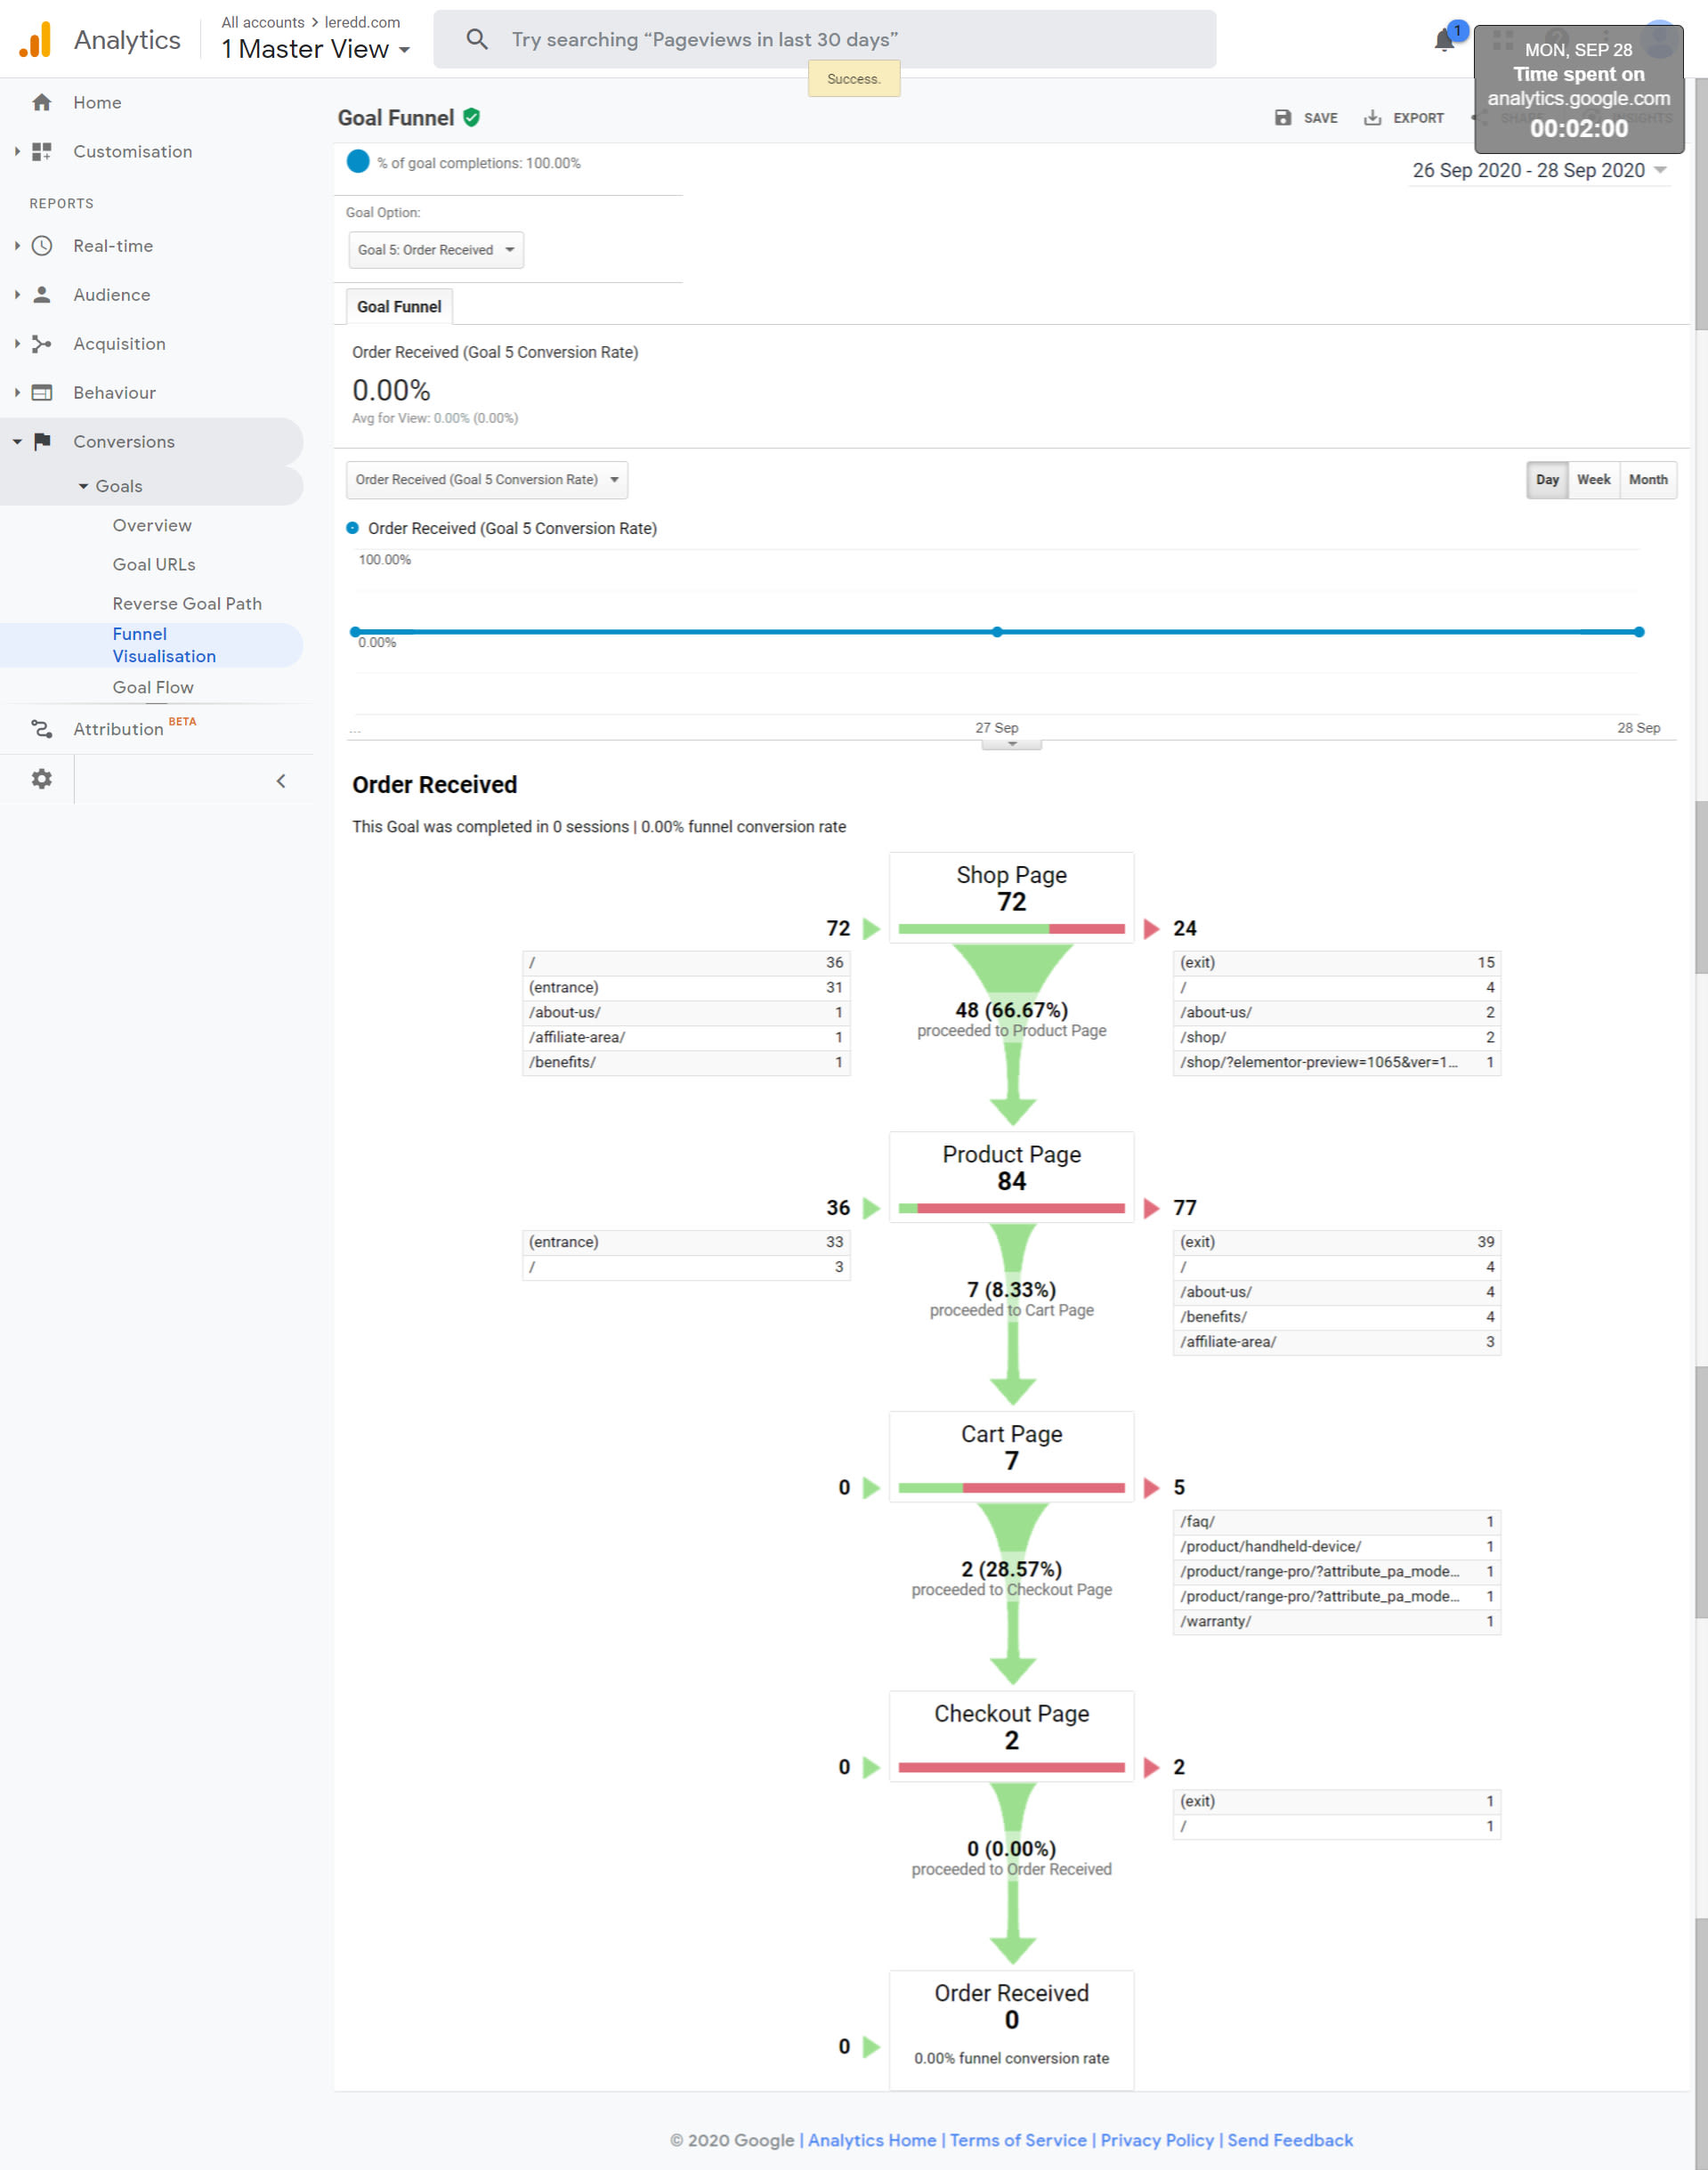
Task: Click the notifications bell icon
Action: 1443,41
